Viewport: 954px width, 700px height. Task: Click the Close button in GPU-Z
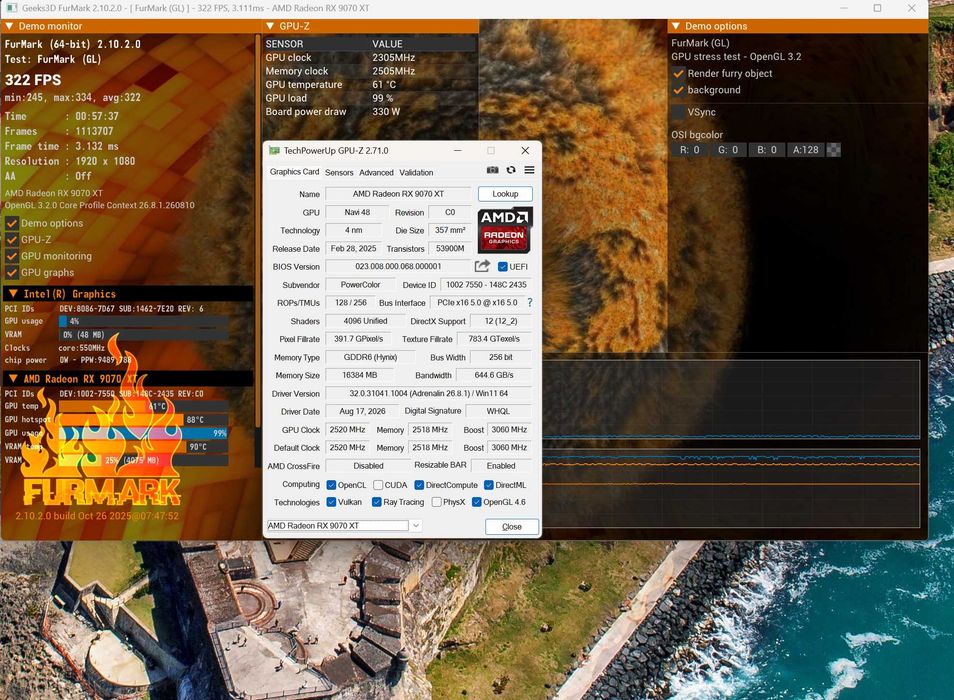pyautogui.click(x=512, y=527)
